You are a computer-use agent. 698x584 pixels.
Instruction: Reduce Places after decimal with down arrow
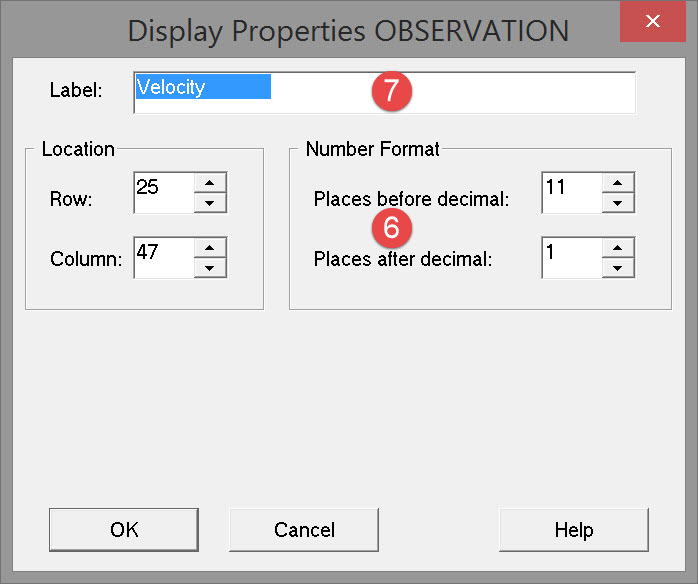[618, 268]
